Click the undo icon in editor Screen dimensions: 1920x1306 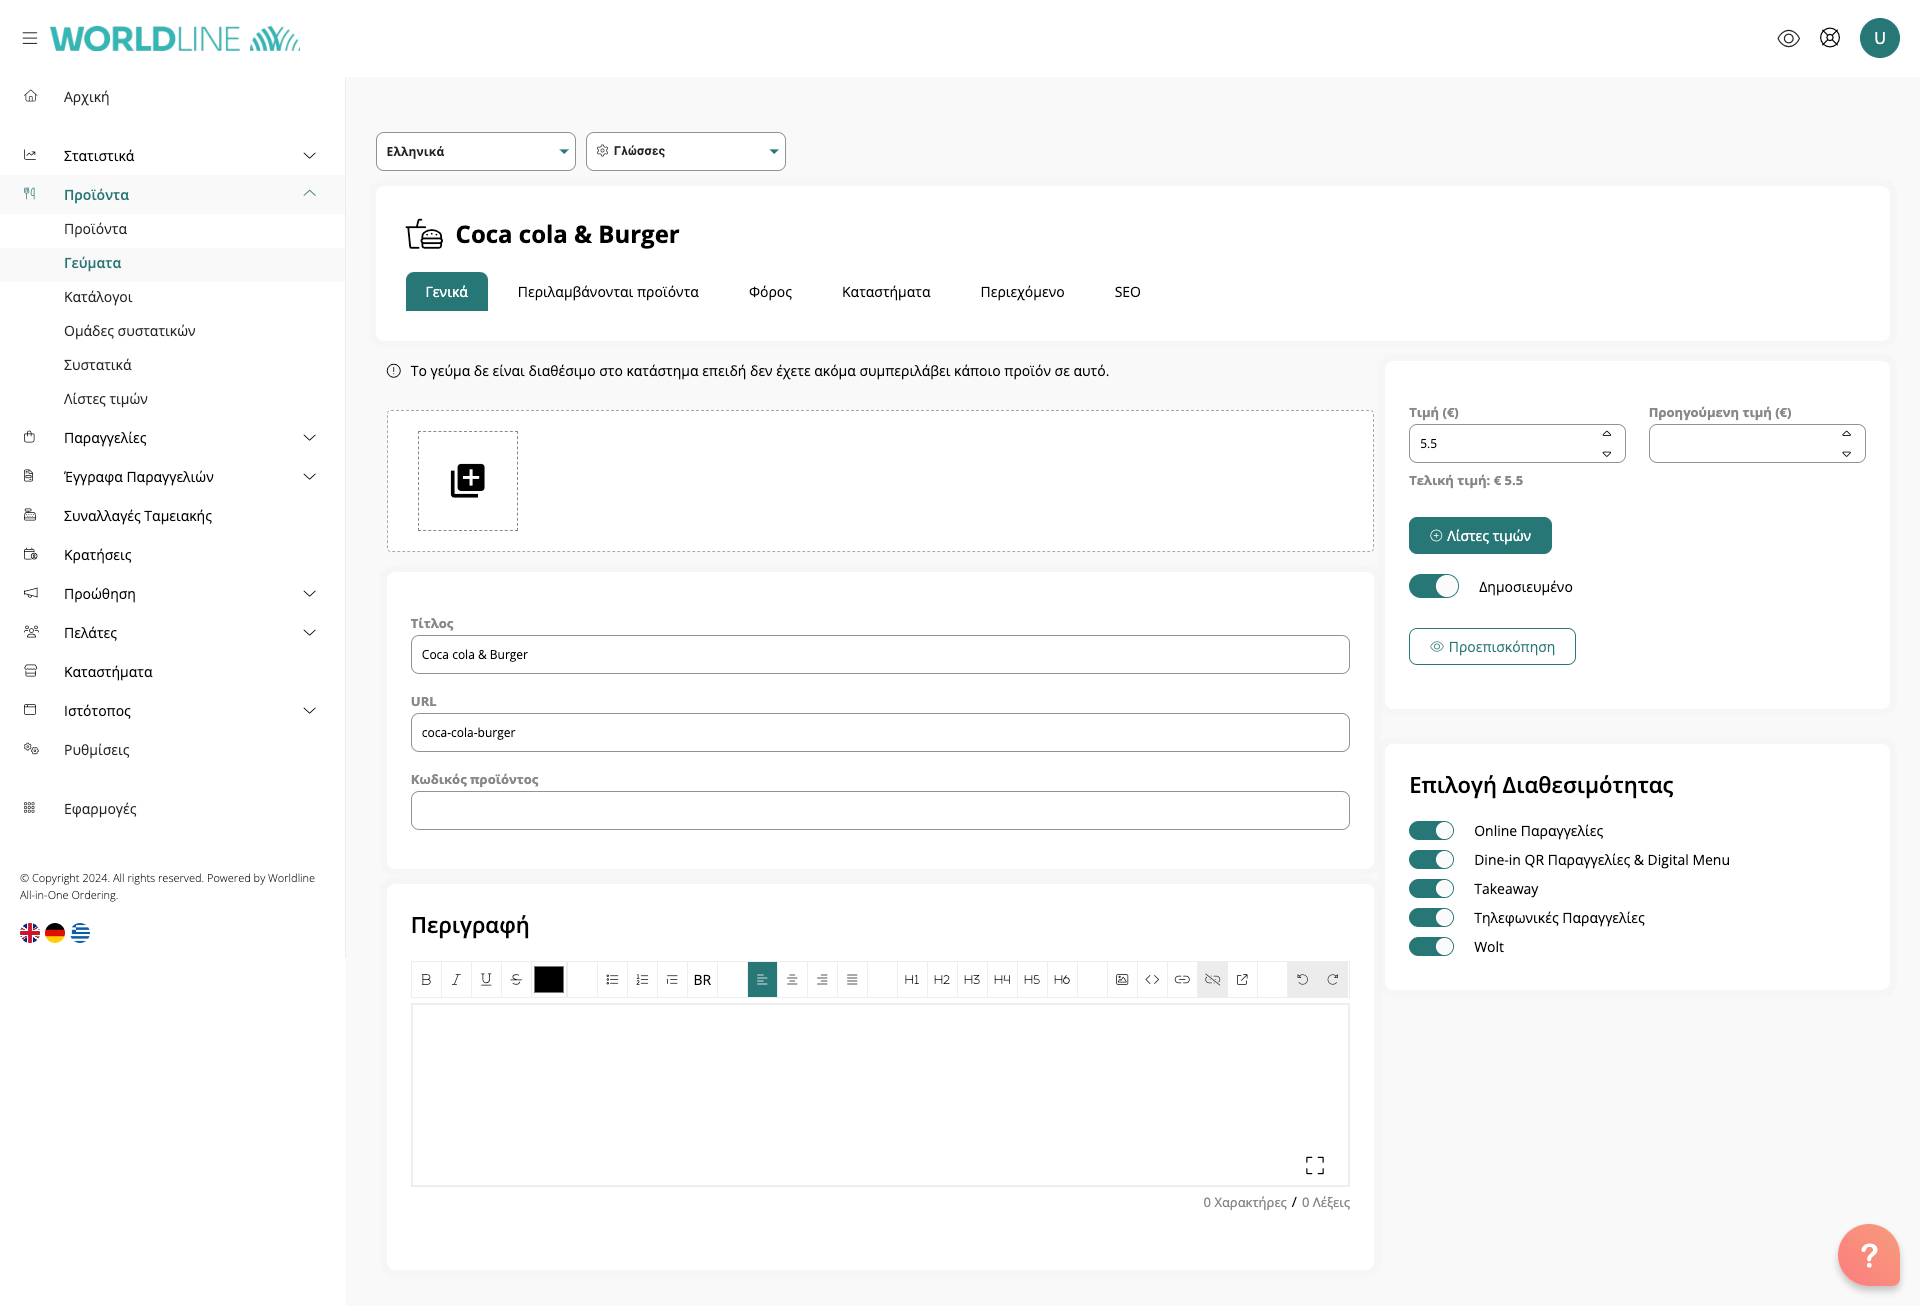[1302, 980]
